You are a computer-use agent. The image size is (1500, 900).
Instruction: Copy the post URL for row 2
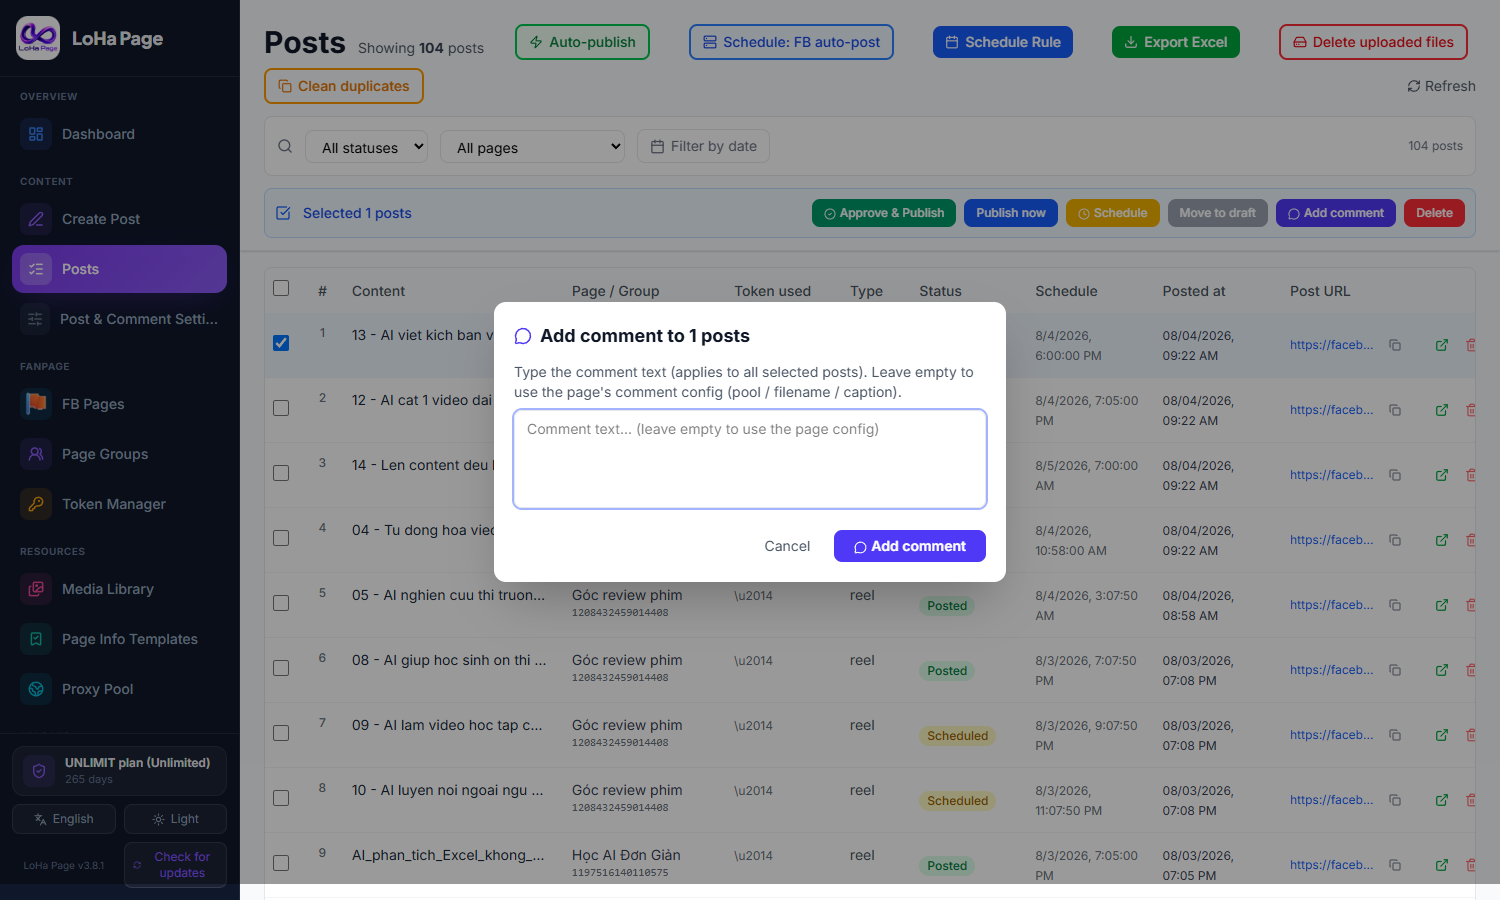(x=1395, y=410)
